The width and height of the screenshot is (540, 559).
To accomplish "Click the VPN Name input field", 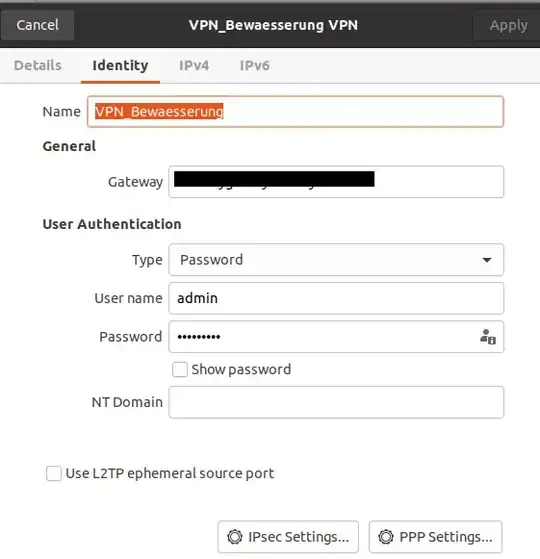I will (x=295, y=112).
